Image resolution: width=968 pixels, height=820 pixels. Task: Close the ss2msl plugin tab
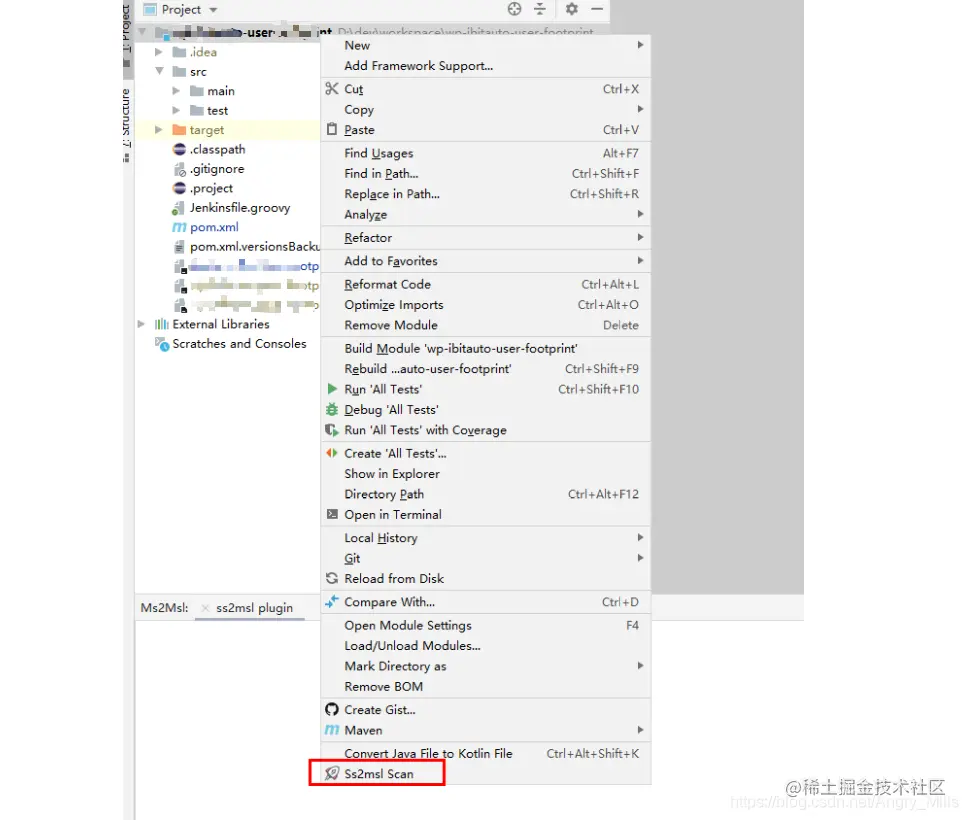[x=206, y=608]
